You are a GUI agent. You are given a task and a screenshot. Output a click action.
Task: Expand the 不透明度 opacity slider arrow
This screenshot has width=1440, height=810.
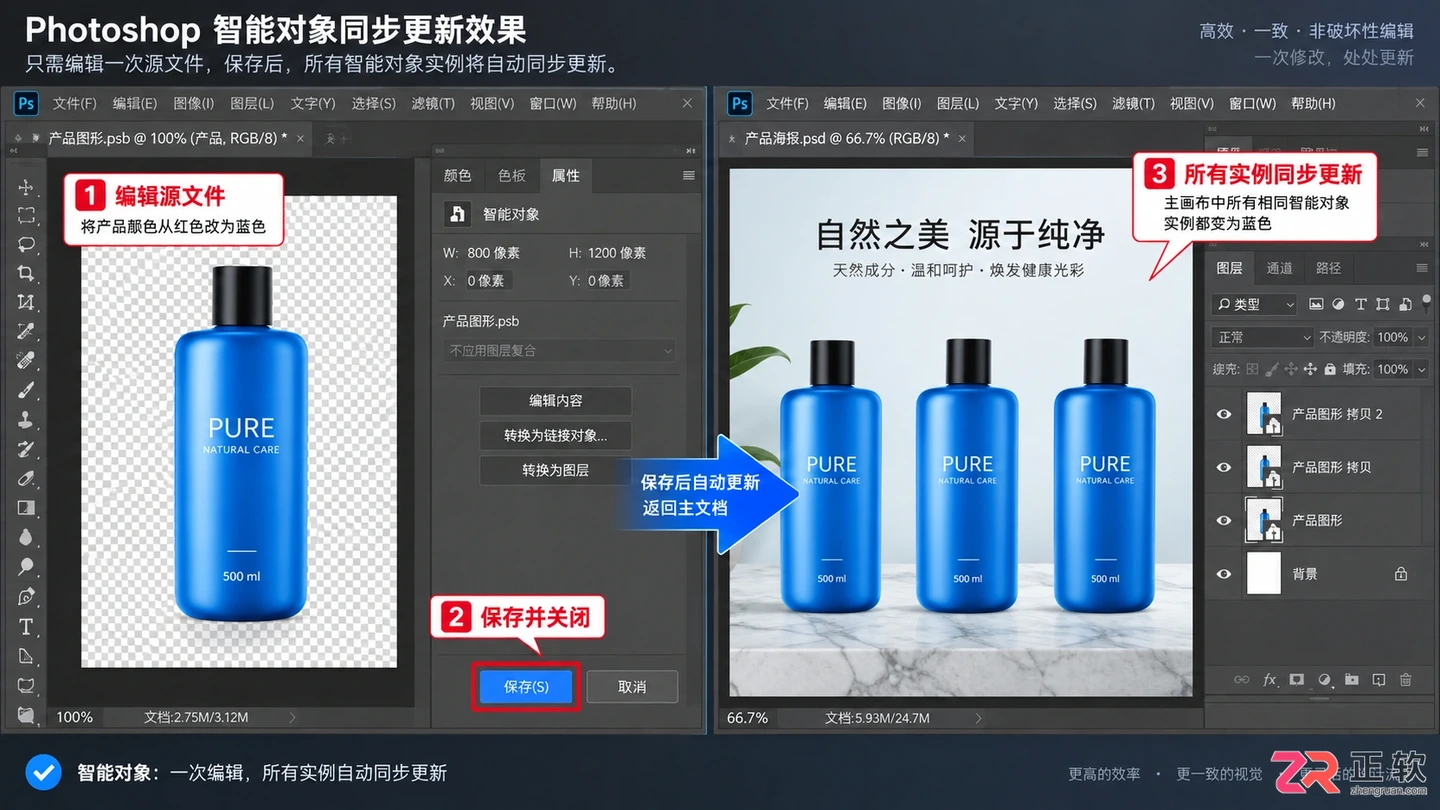[x=1421, y=337]
